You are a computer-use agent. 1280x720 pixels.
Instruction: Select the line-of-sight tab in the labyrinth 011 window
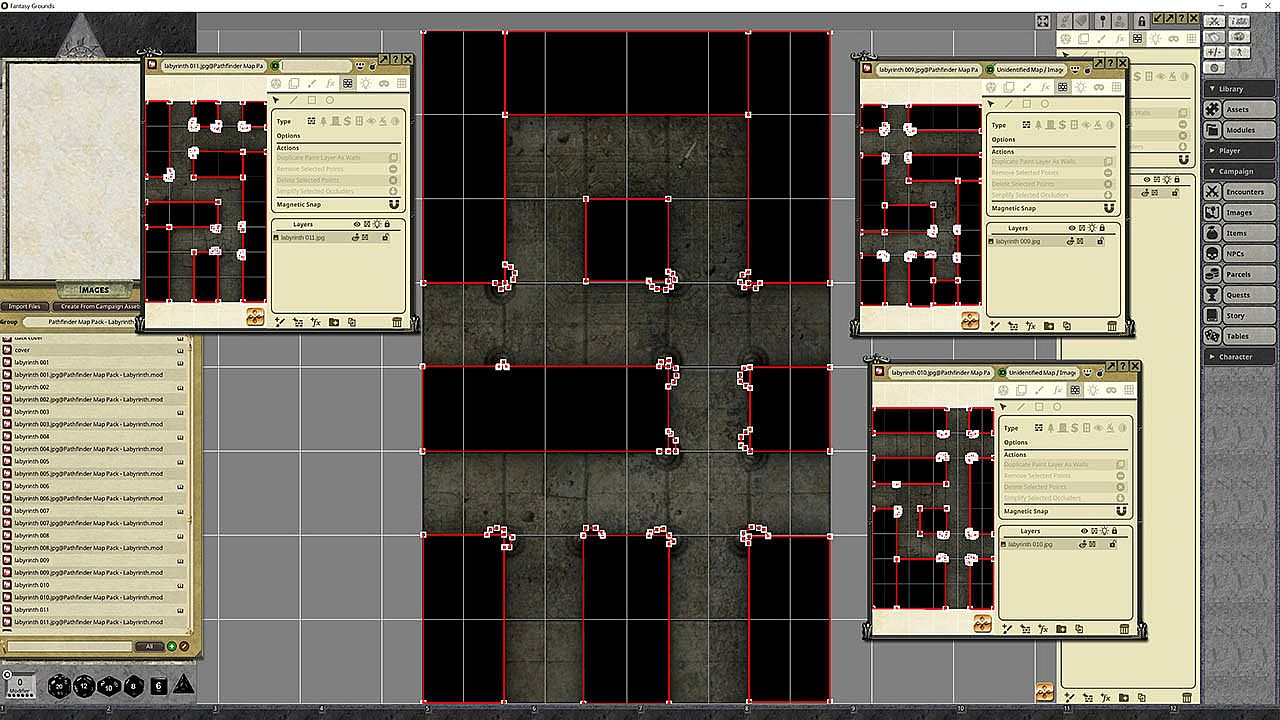(x=347, y=84)
